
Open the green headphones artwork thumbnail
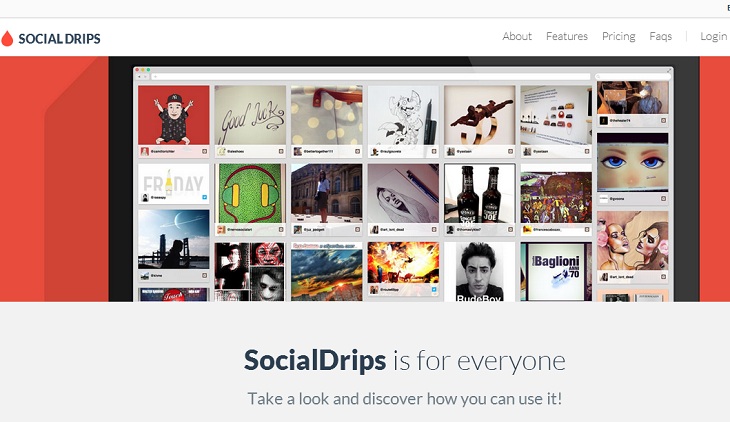[250, 193]
